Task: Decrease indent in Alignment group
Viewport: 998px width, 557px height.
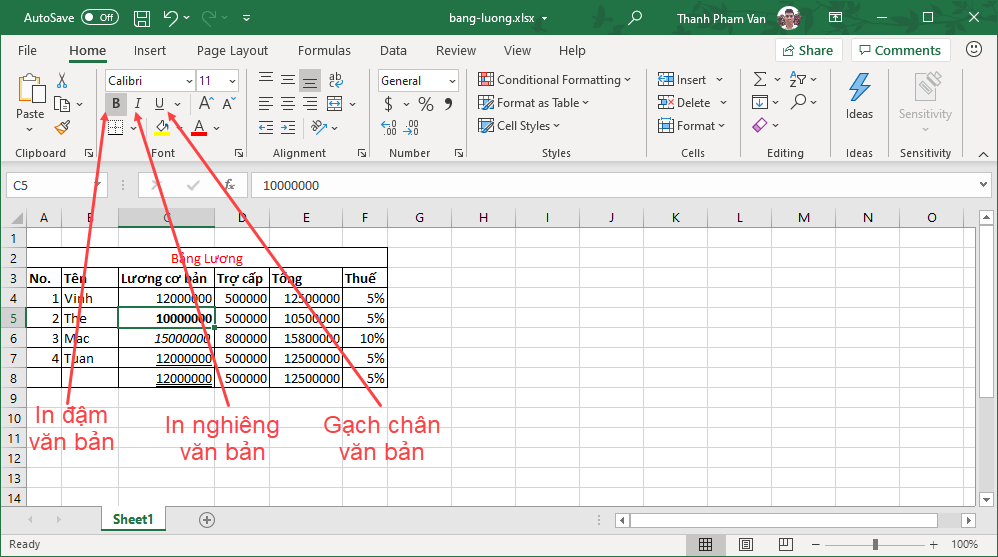Action: coord(266,127)
